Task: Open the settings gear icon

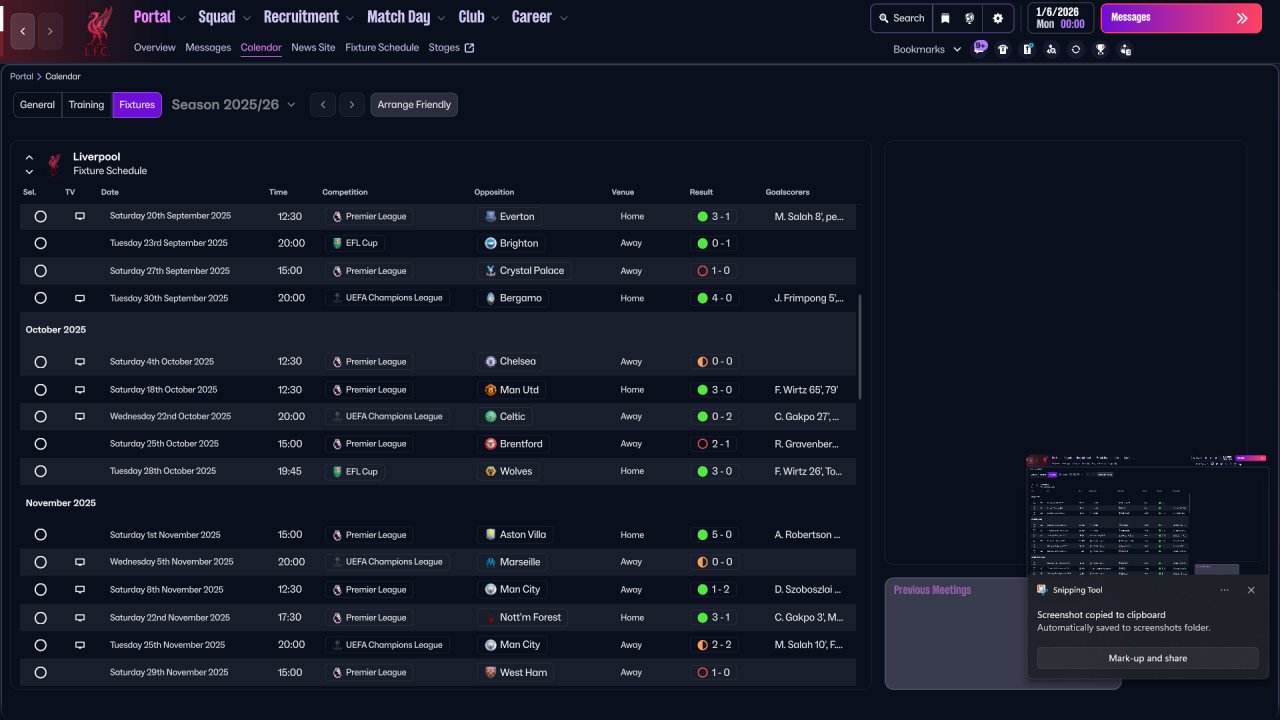Action: tap(997, 18)
